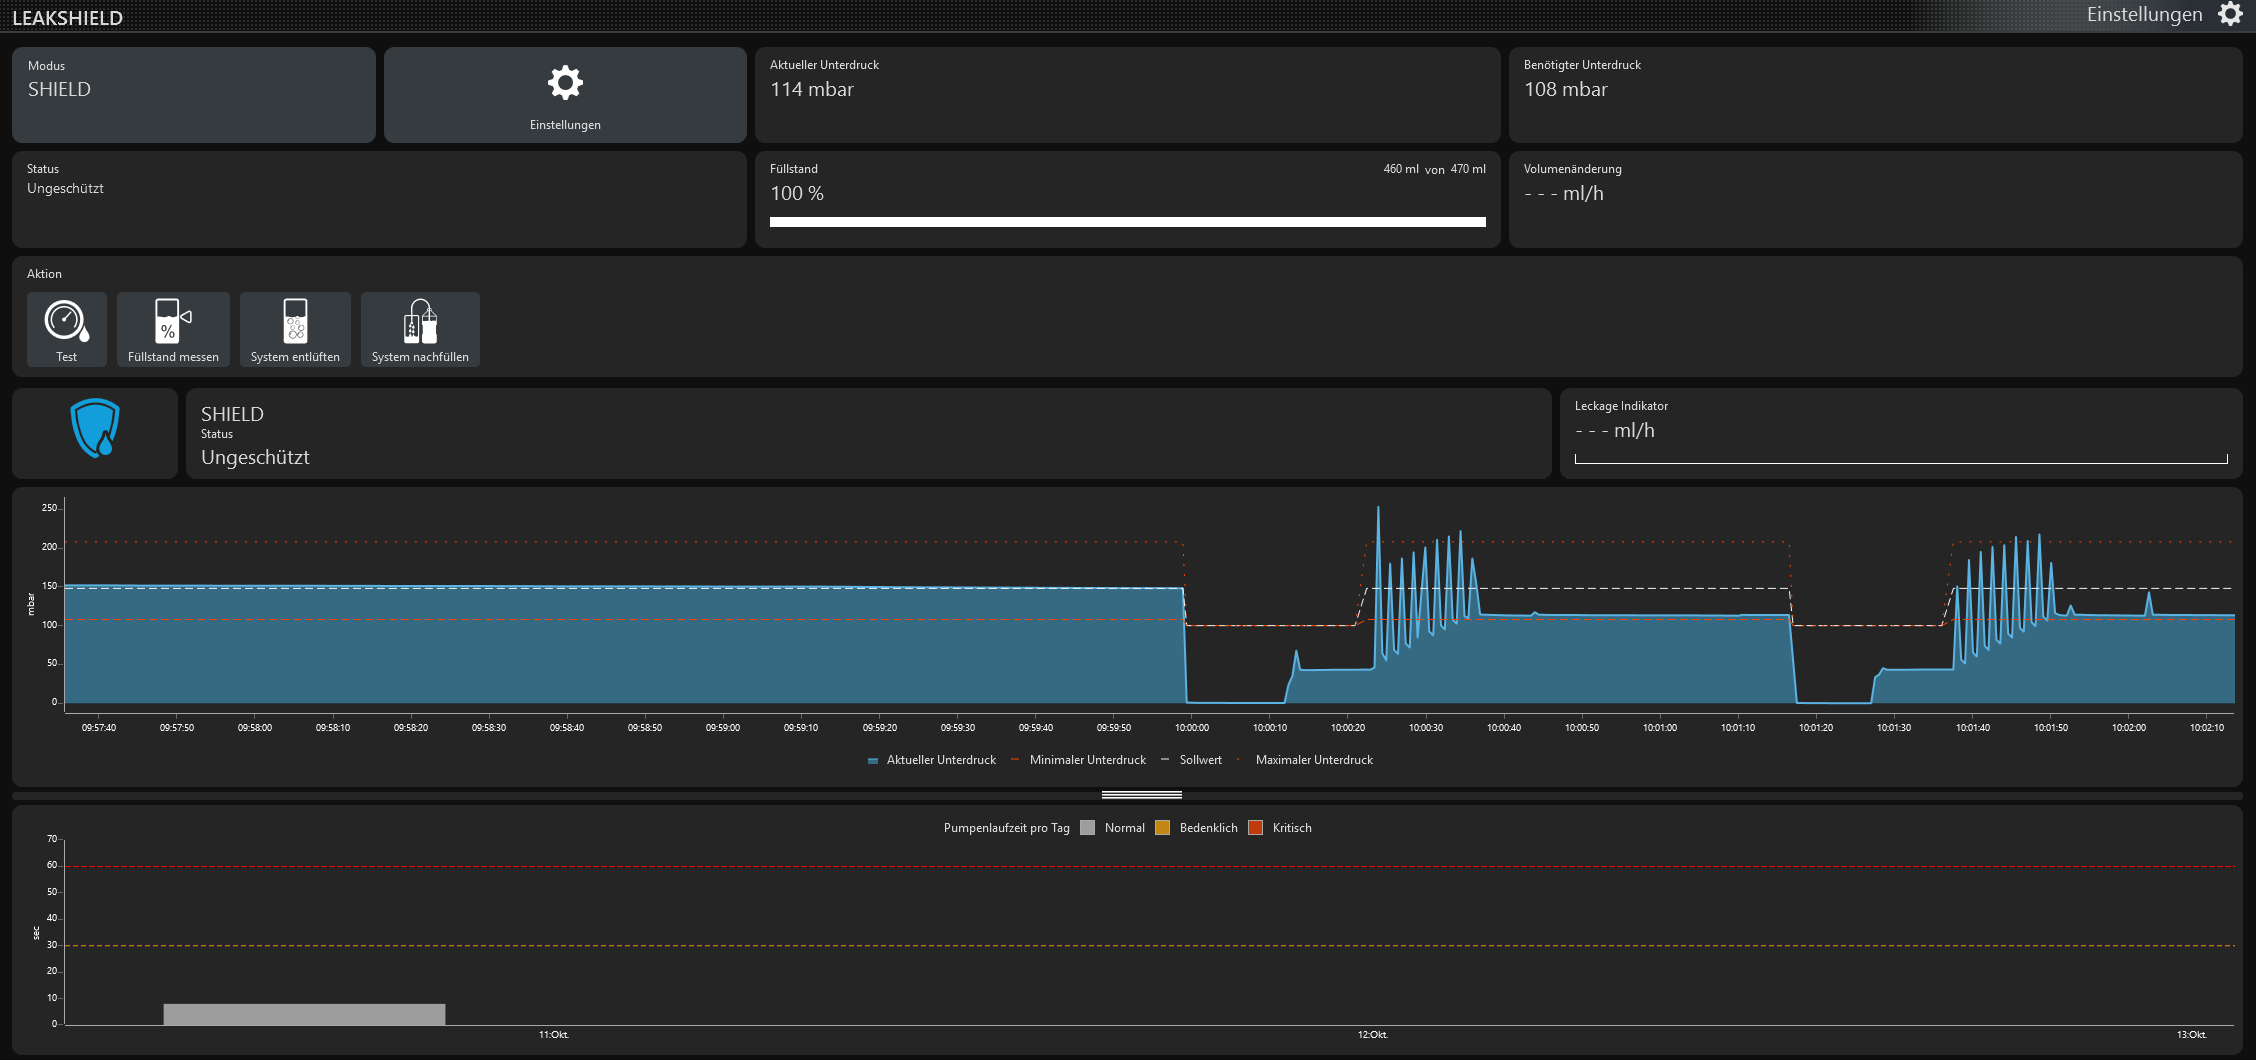Toggle Aktueller Unterdruck legend series
Image resolution: width=2256 pixels, height=1060 pixels.
click(932, 760)
